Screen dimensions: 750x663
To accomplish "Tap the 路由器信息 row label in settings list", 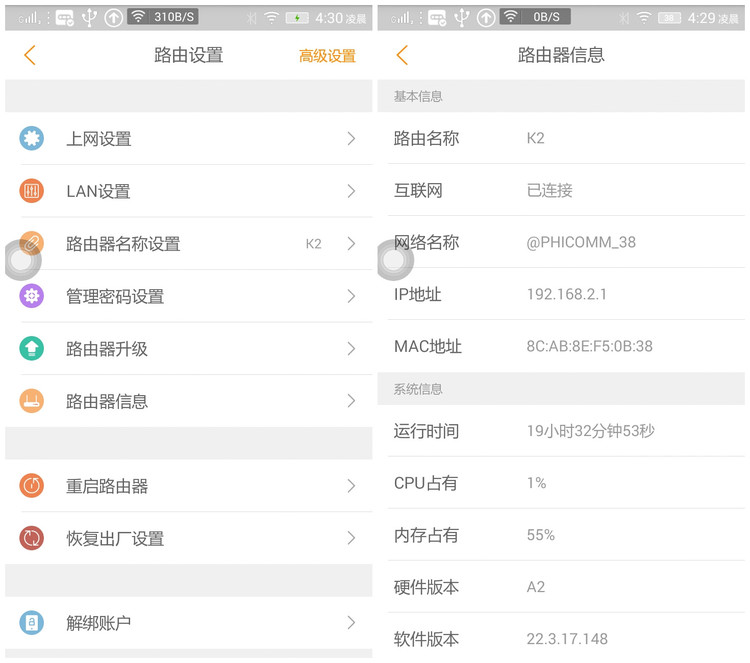I will point(107,401).
